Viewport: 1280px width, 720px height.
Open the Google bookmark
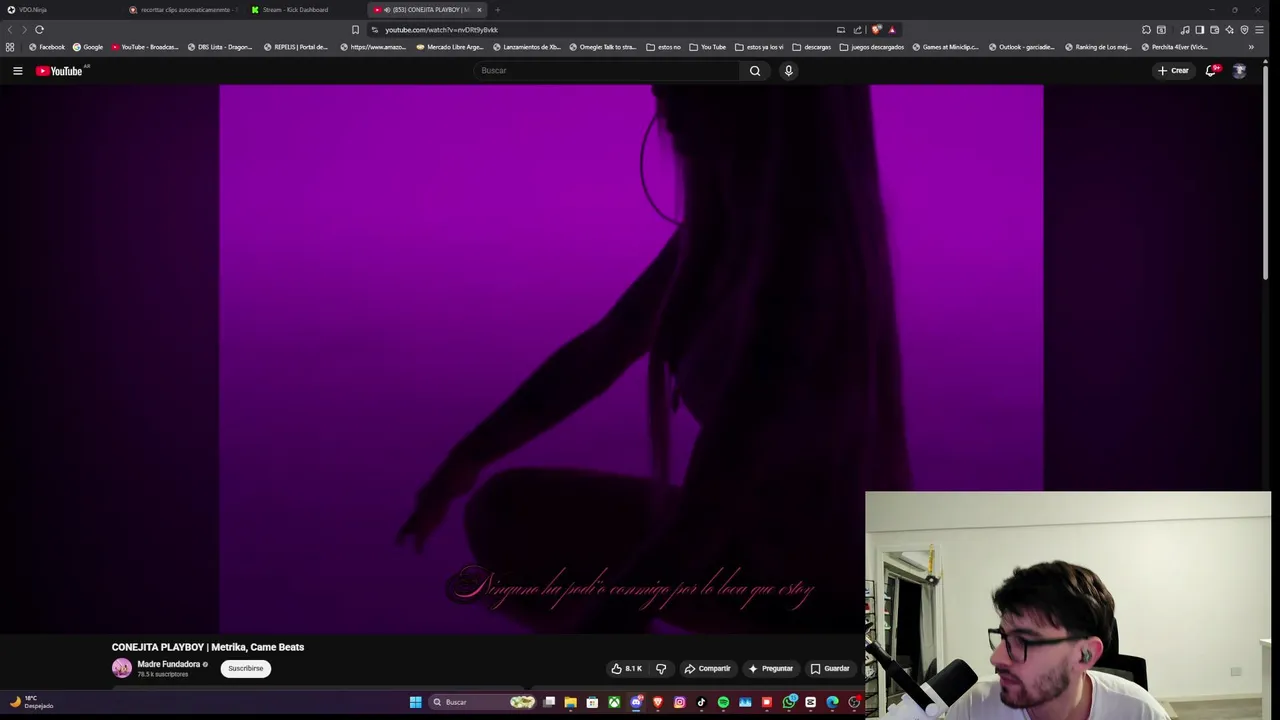87,47
